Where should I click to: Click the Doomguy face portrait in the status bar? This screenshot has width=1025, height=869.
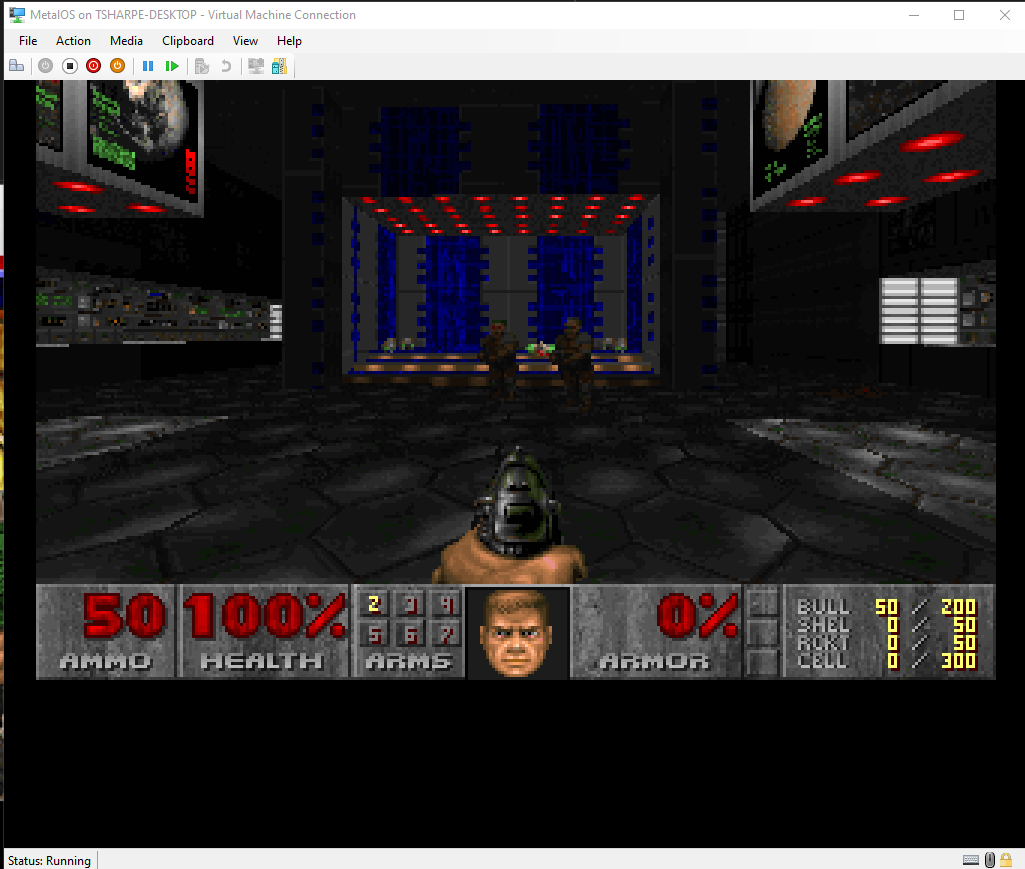point(516,632)
